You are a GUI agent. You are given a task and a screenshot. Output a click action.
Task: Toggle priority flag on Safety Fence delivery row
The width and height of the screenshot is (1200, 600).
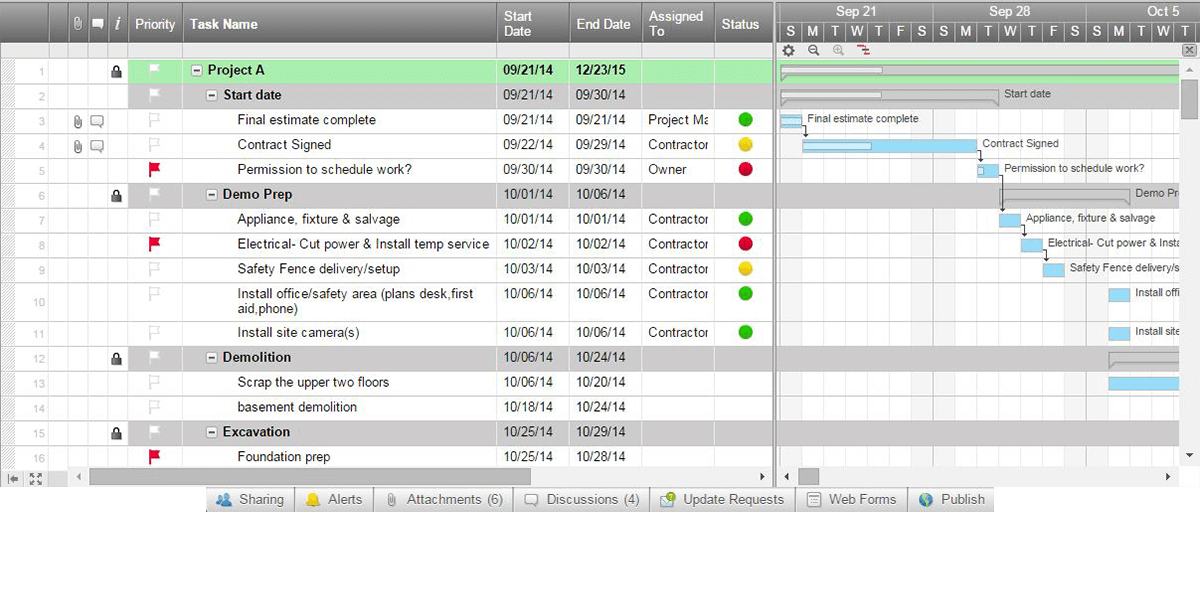click(155, 269)
